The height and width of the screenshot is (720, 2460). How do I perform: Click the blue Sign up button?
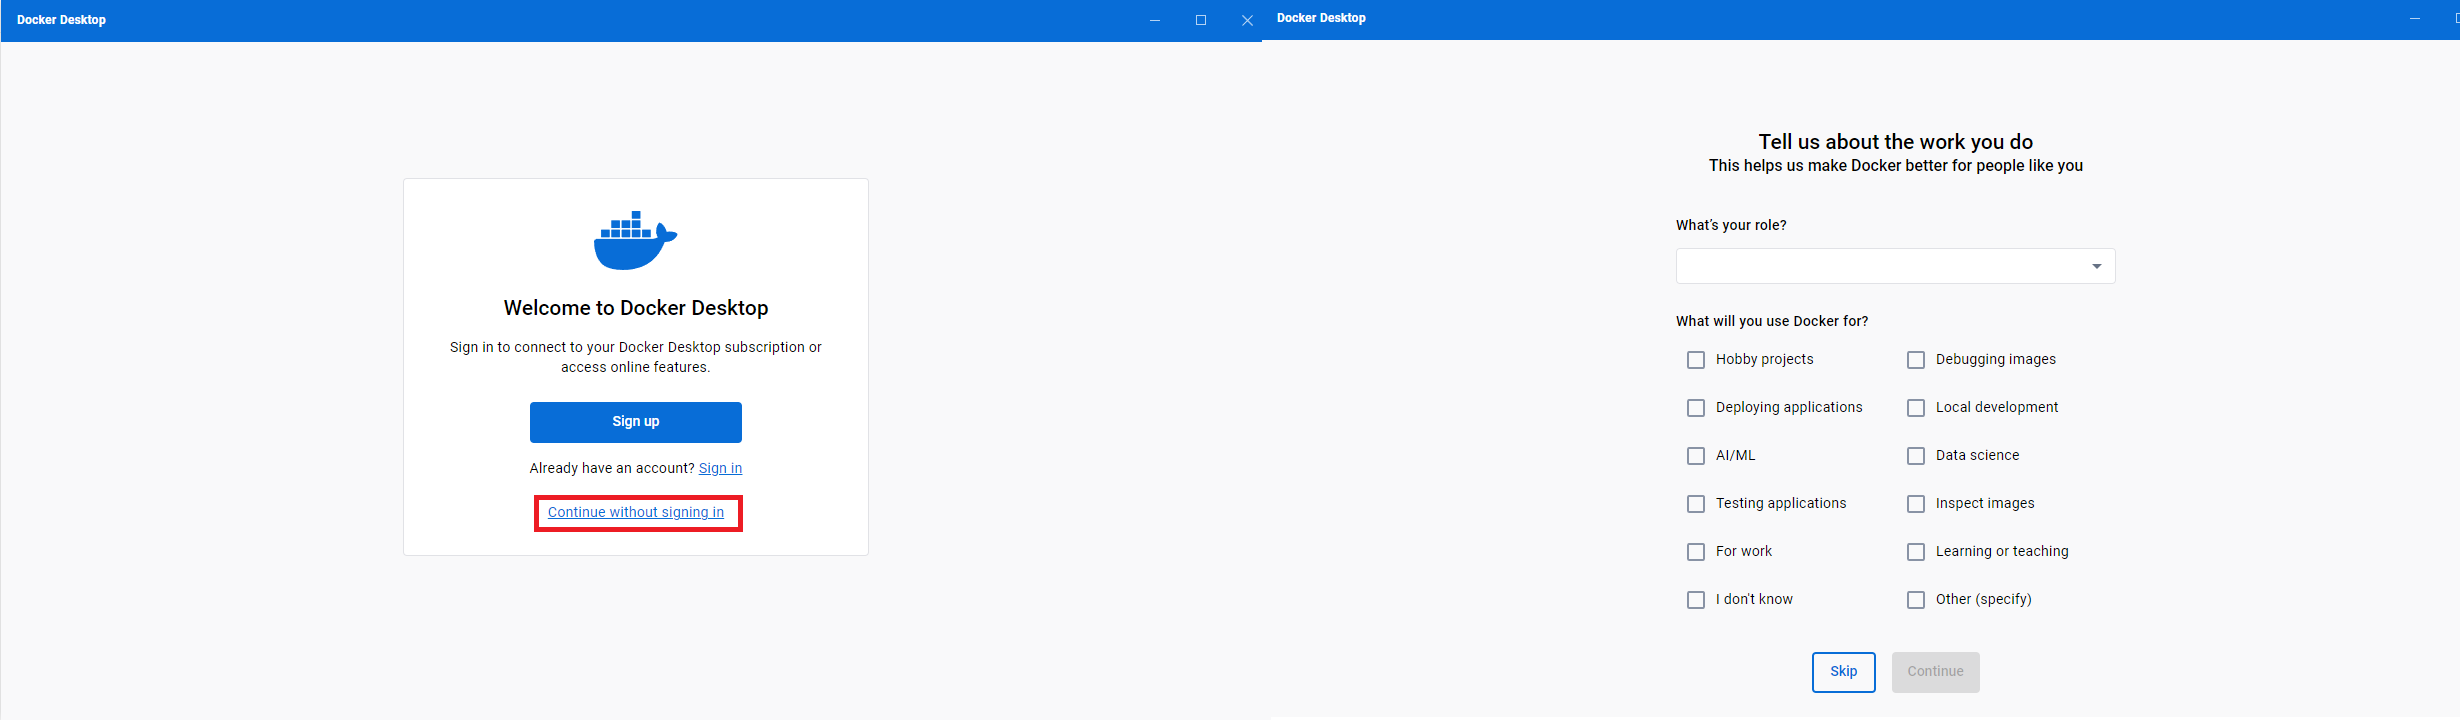pyautogui.click(x=636, y=422)
